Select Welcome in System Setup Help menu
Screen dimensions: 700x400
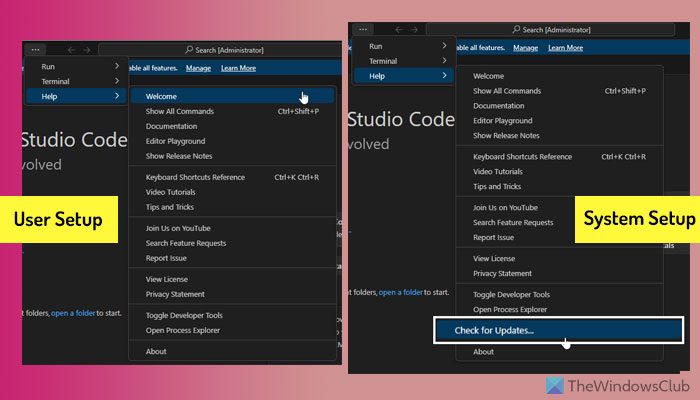click(x=559, y=76)
